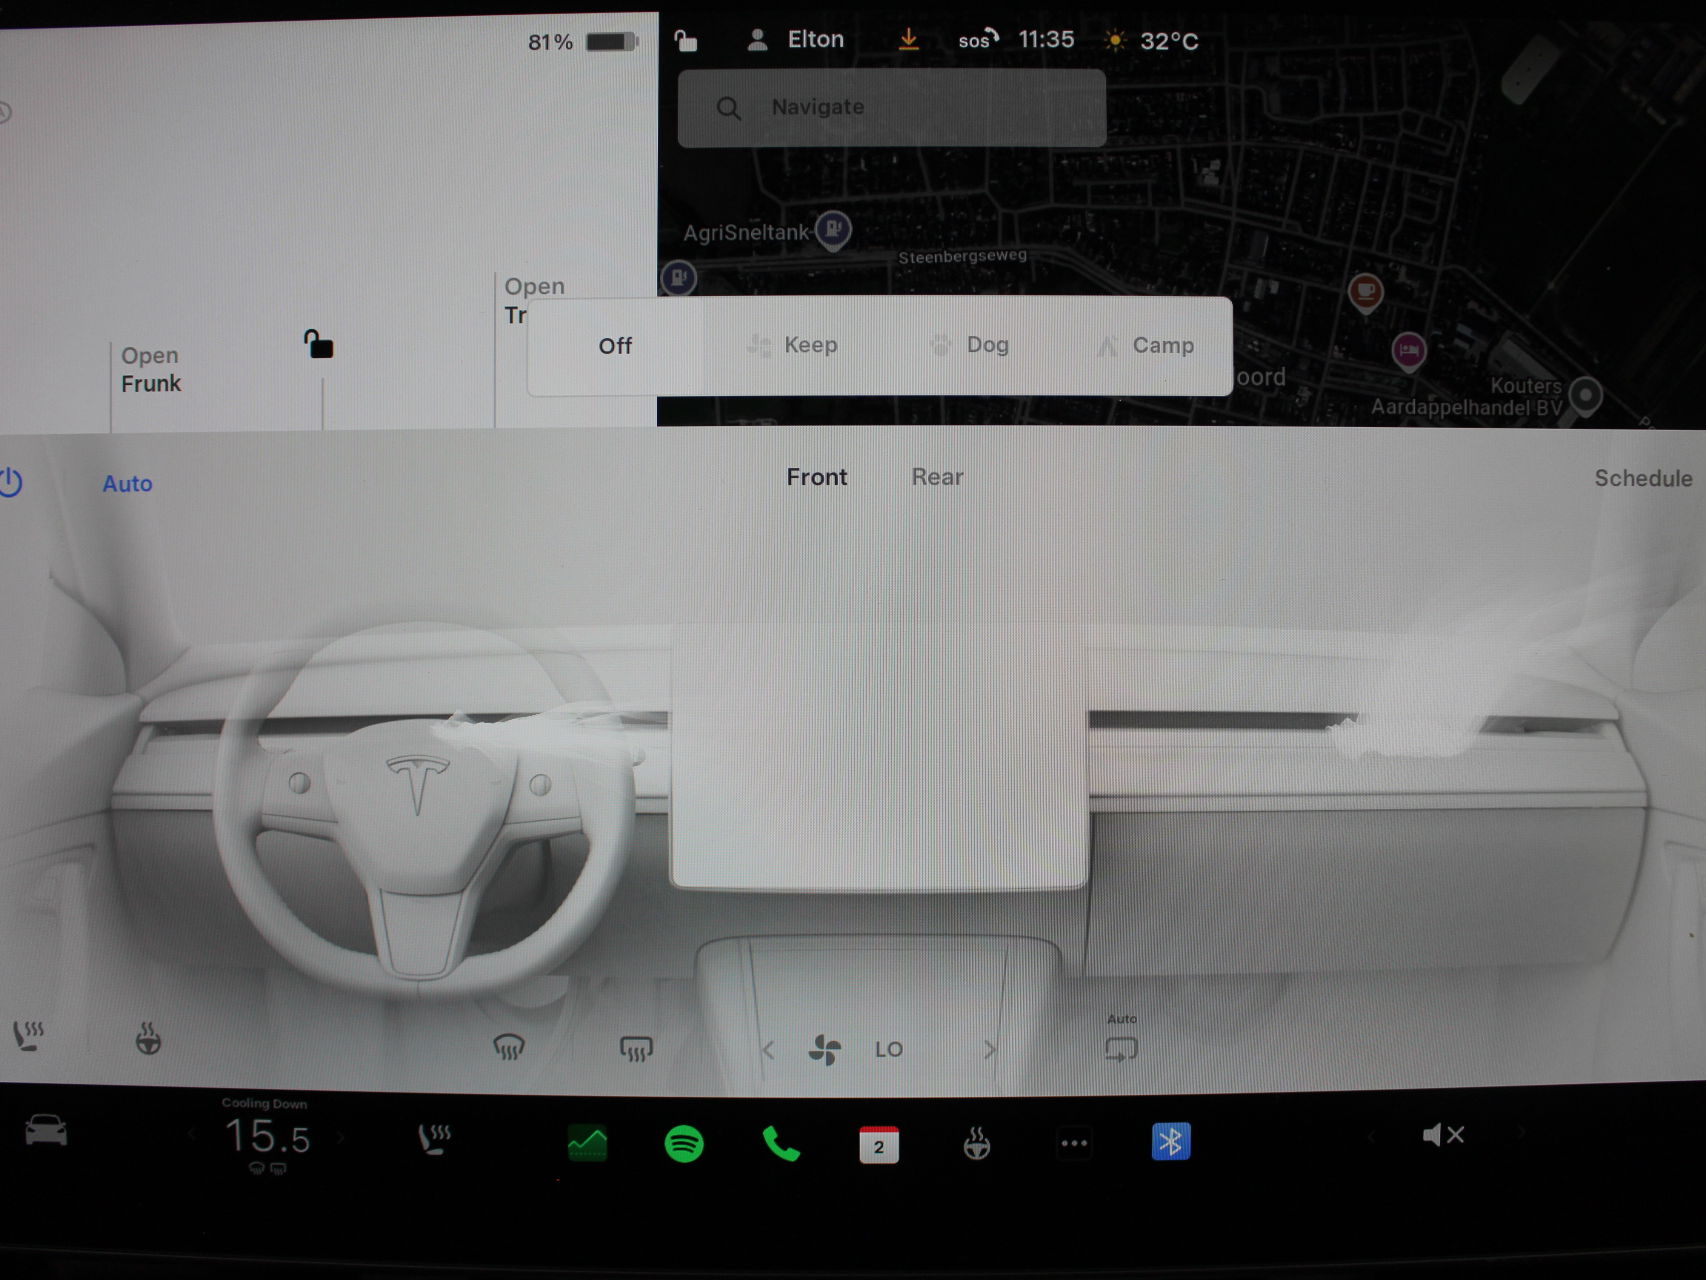Toggle front windshield defrost
This screenshot has height=1280, width=1706.
[508, 1047]
